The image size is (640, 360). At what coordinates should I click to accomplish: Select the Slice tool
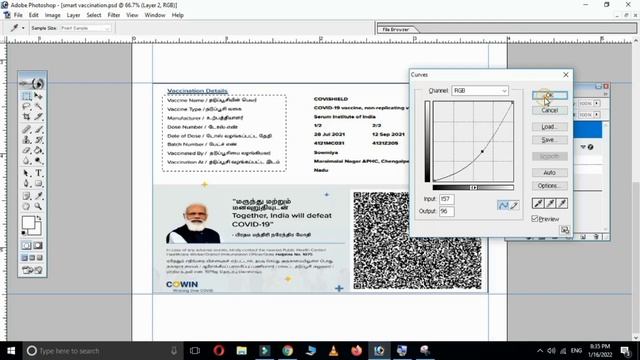[38, 117]
